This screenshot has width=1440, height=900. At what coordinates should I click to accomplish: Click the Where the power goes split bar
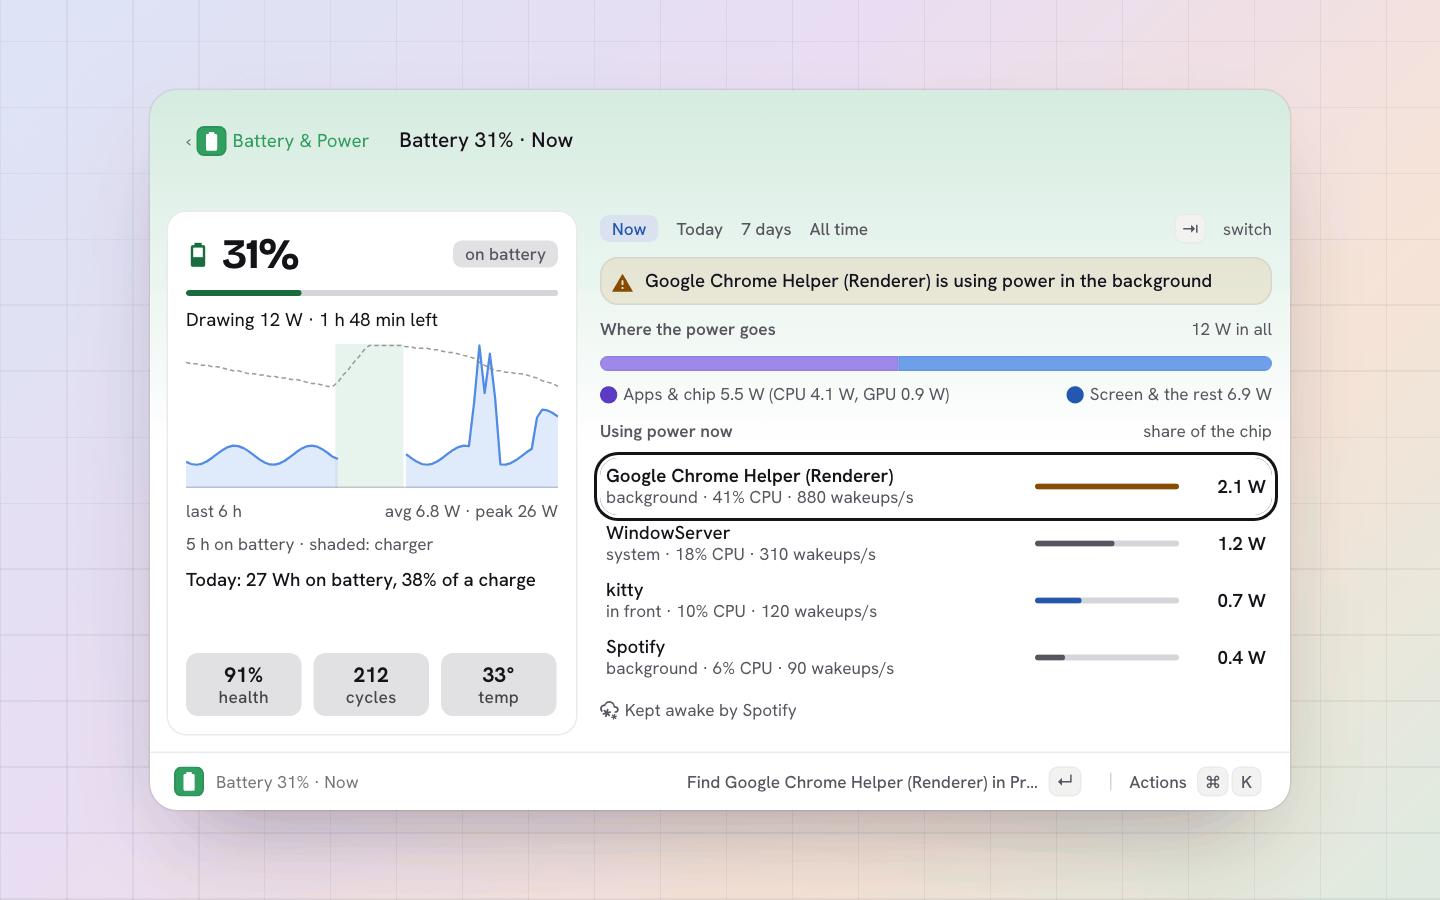936,364
